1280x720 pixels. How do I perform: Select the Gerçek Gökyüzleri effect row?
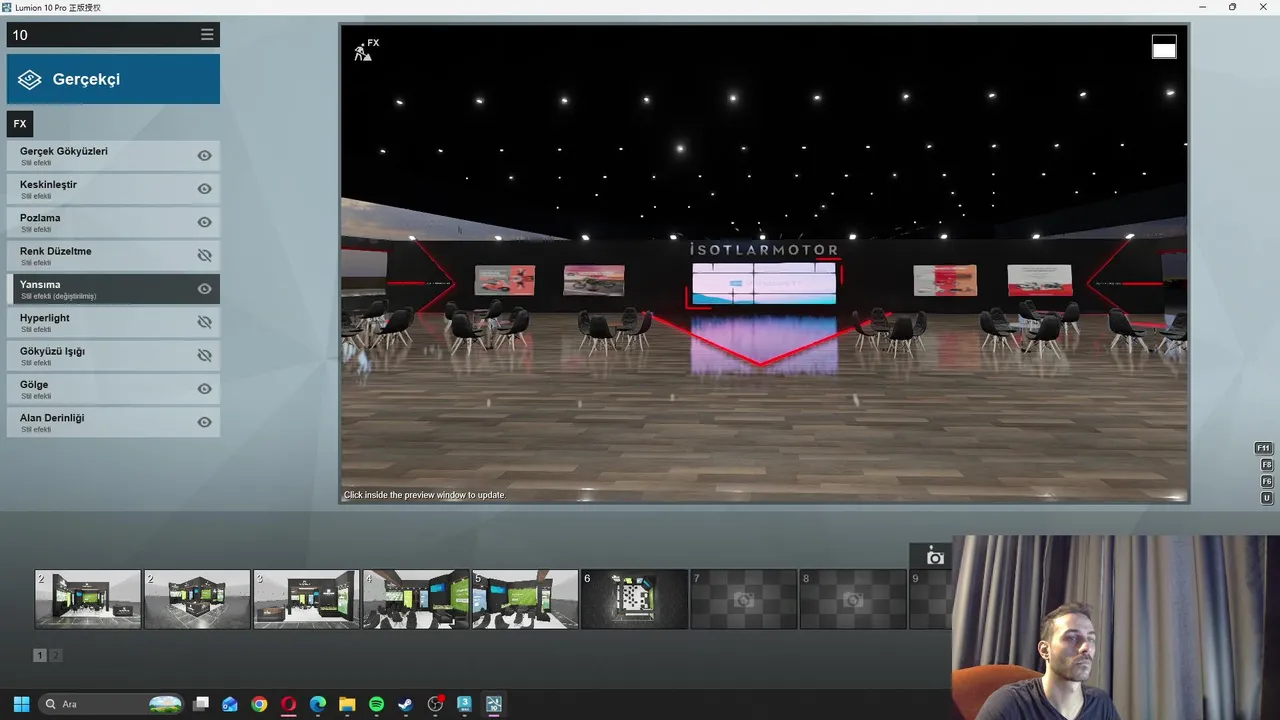pyautogui.click(x=113, y=156)
